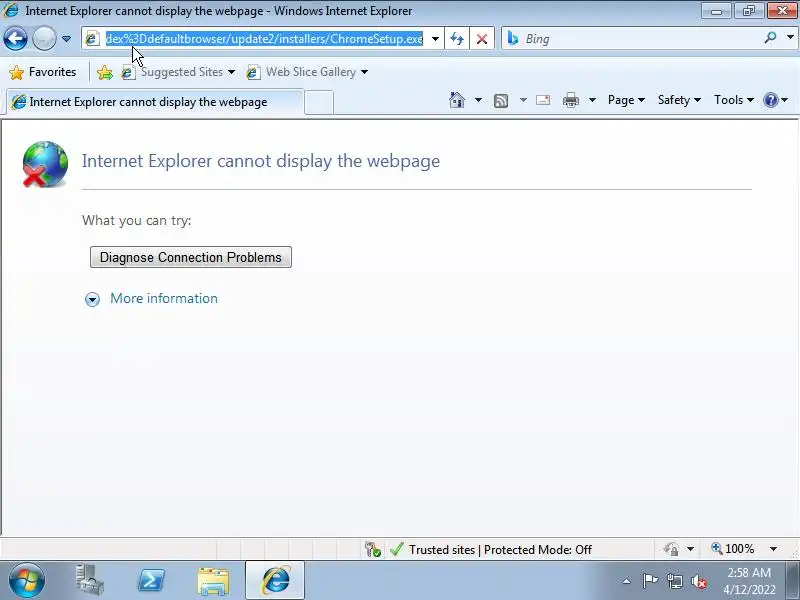800x600 pixels.
Task: Click Trusted sites Protected Mode status text
Action: (x=500, y=549)
